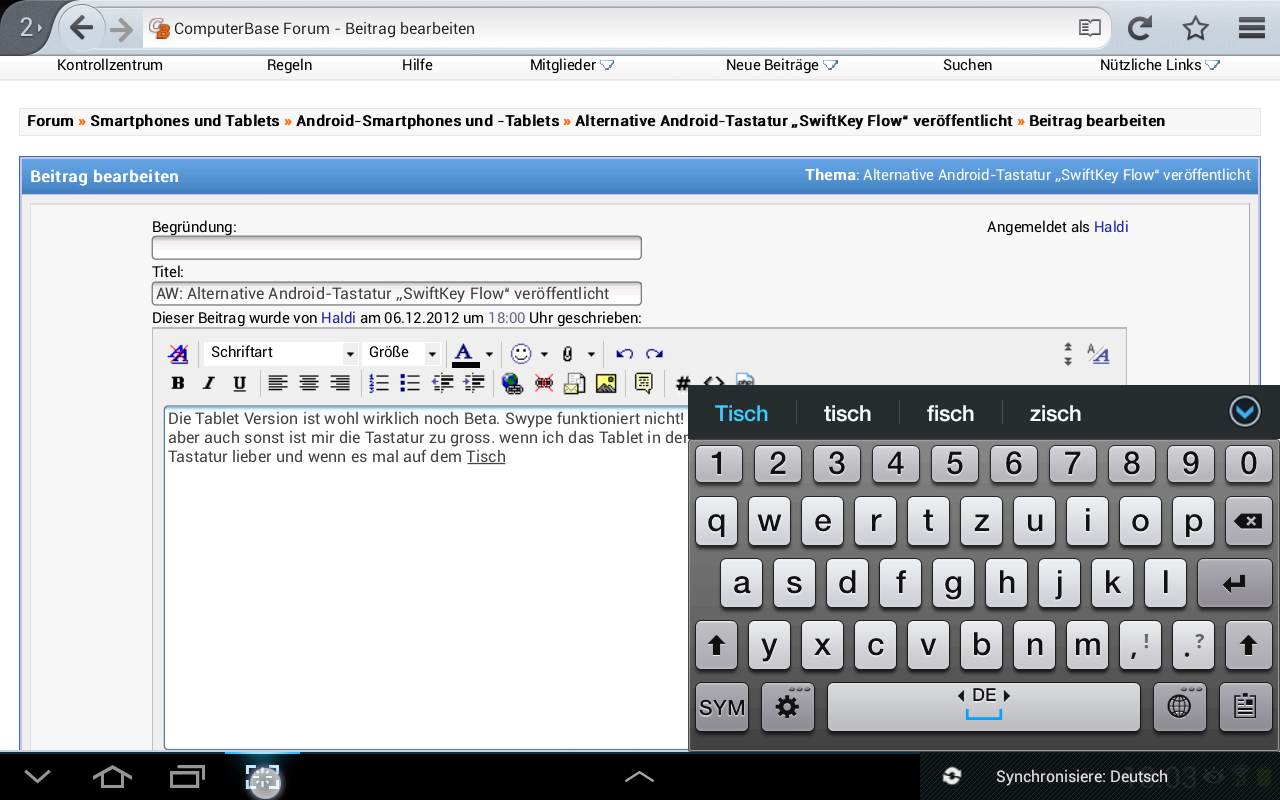The width and height of the screenshot is (1280, 800).
Task: Center align the text
Action: pyautogui.click(x=309, y=383)
